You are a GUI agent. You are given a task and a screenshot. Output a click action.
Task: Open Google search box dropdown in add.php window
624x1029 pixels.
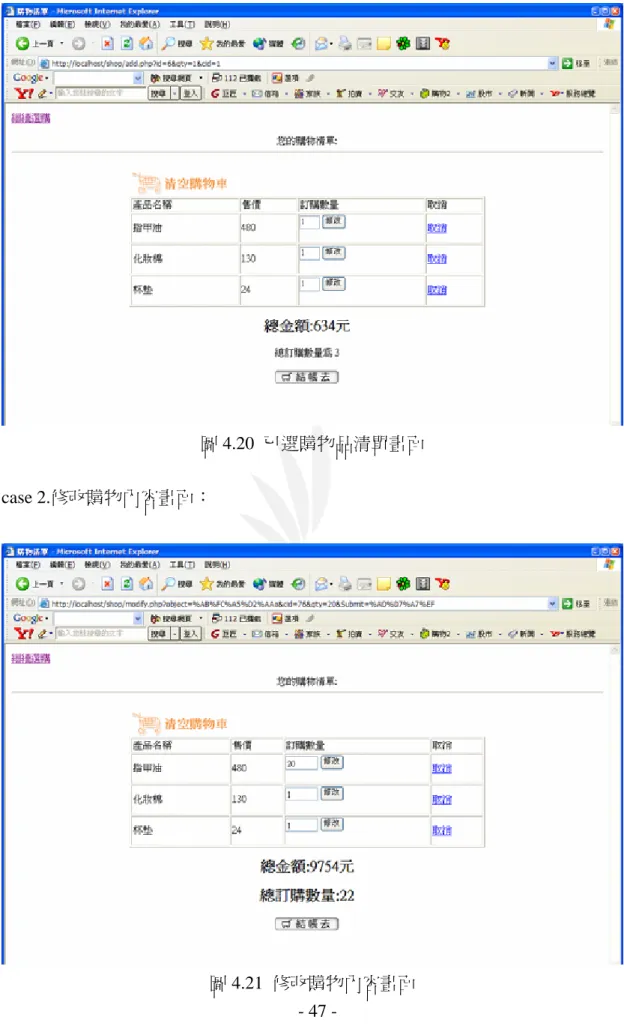[x=138, y=78]
